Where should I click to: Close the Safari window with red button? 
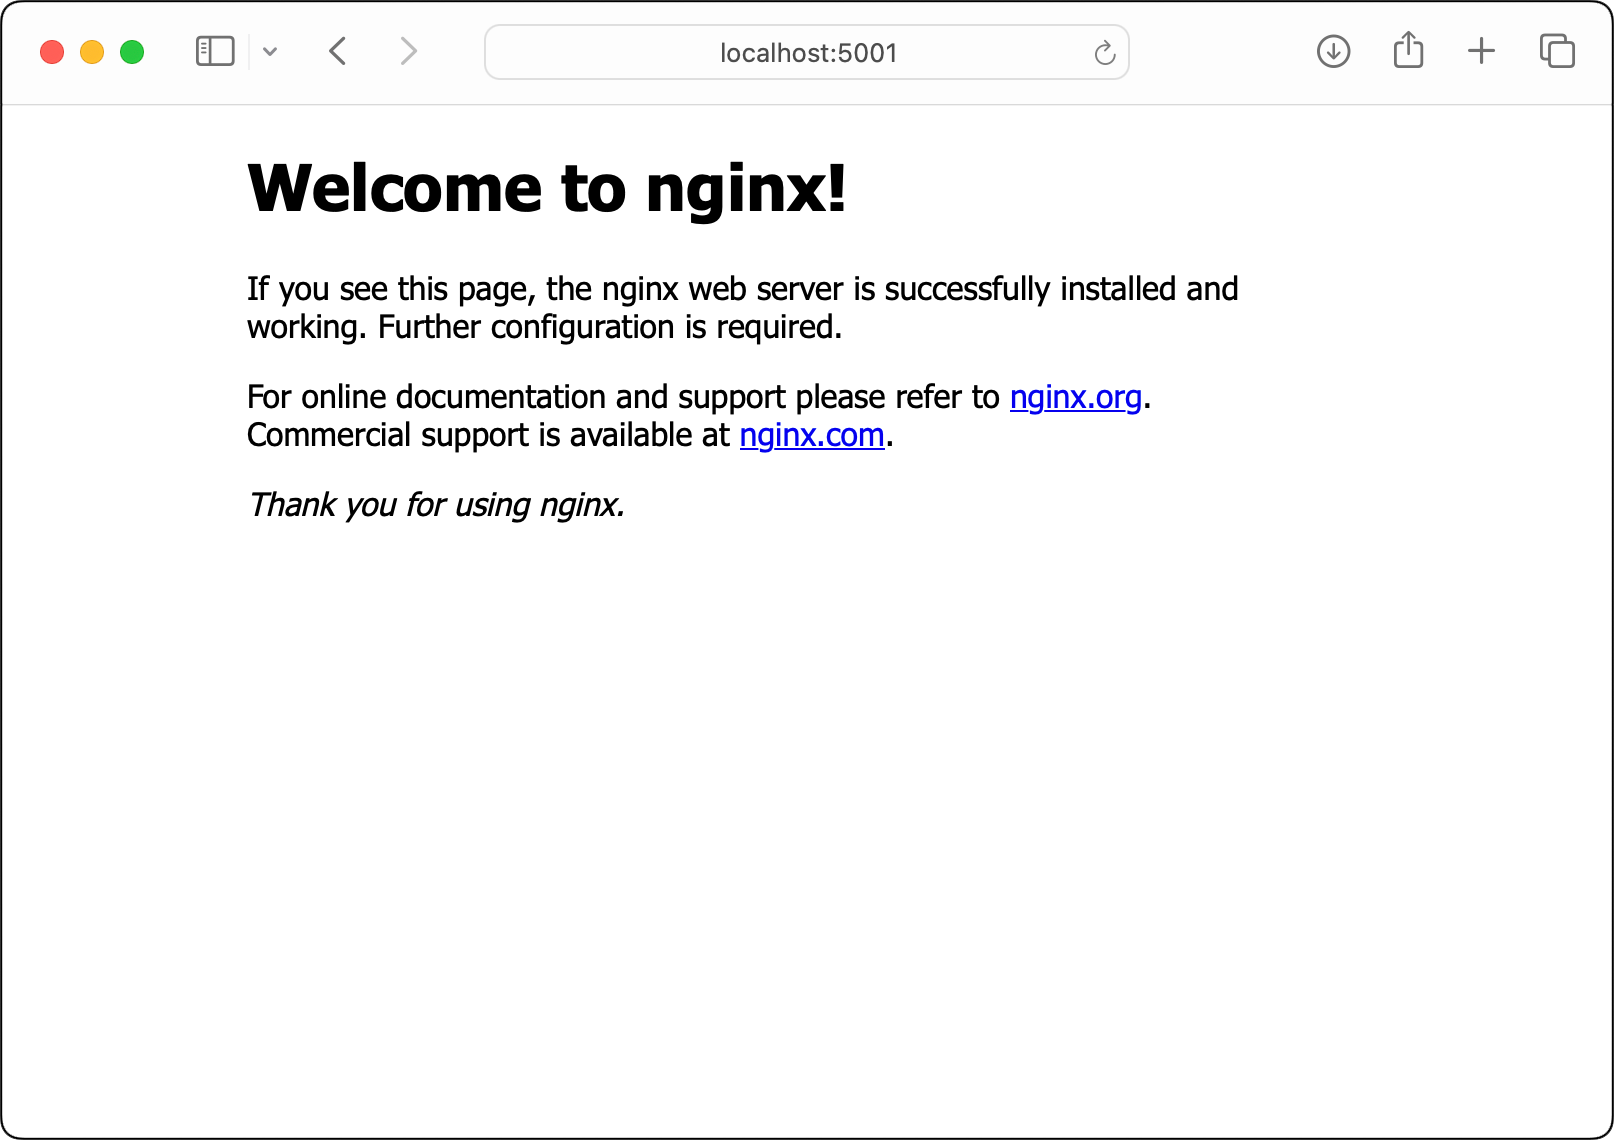click(52, 52)
